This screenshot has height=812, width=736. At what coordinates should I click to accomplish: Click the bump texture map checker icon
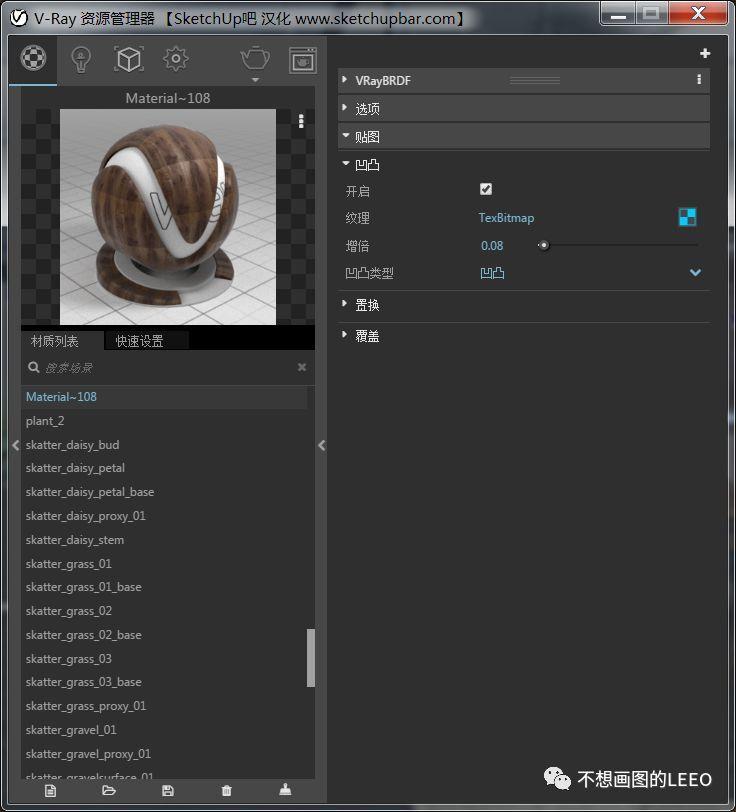[687, 217]
